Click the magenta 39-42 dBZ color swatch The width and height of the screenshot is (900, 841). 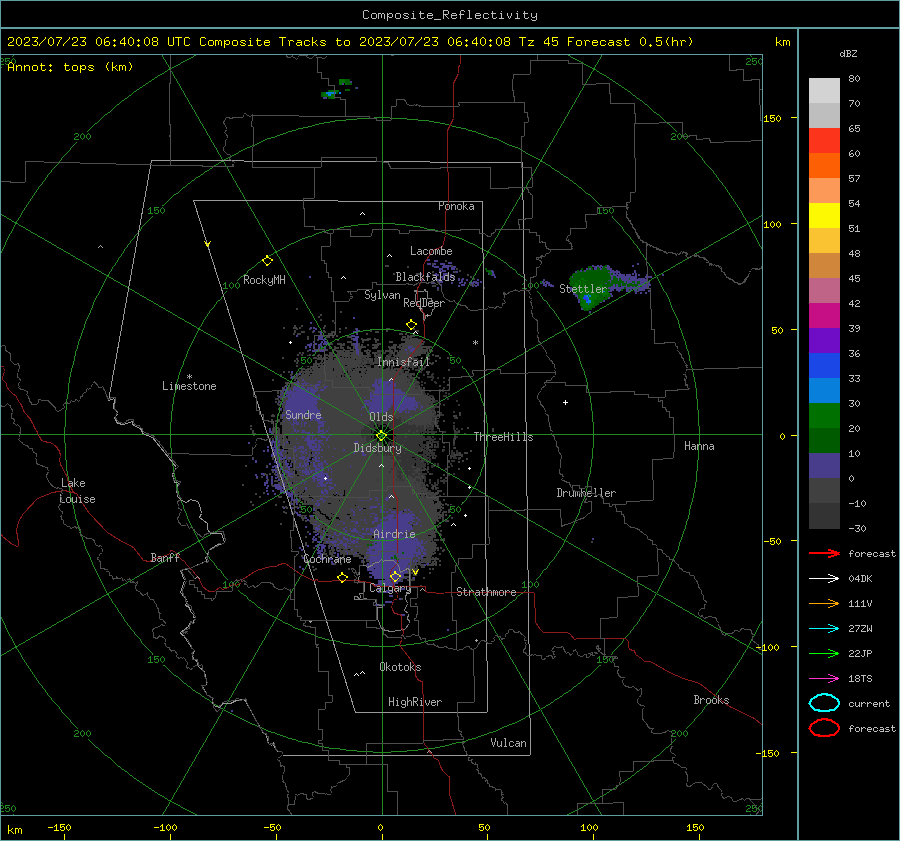click(x=824, y=316)
